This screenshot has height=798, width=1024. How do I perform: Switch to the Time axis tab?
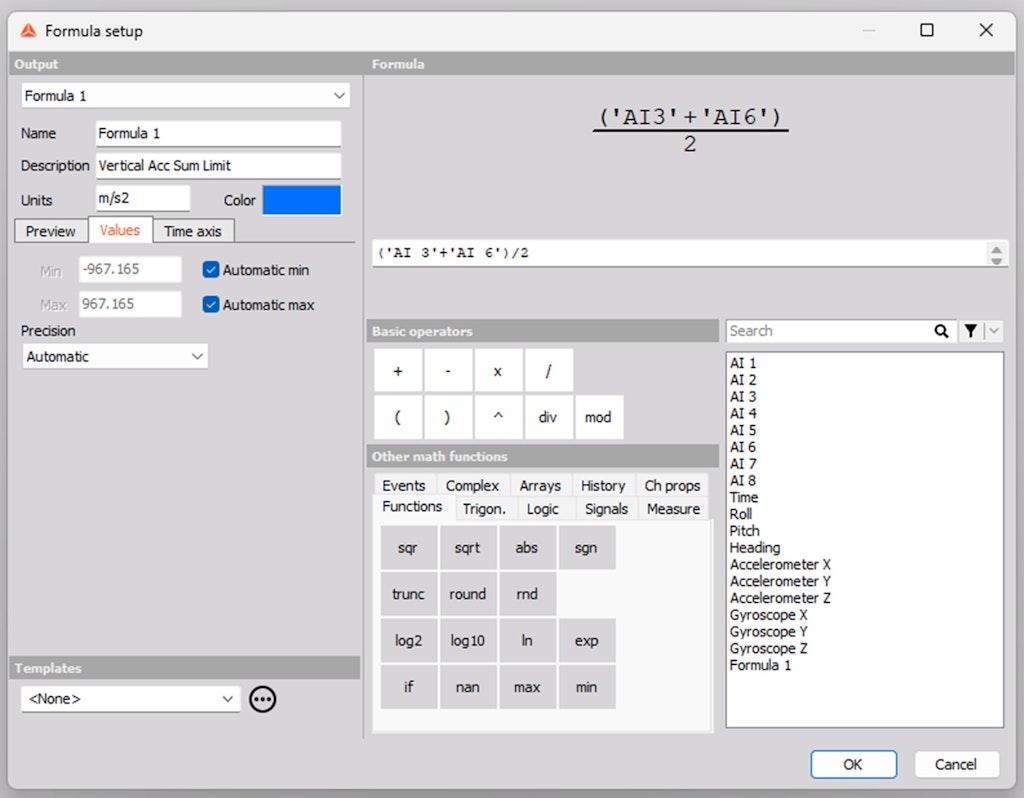click(193, 231)
